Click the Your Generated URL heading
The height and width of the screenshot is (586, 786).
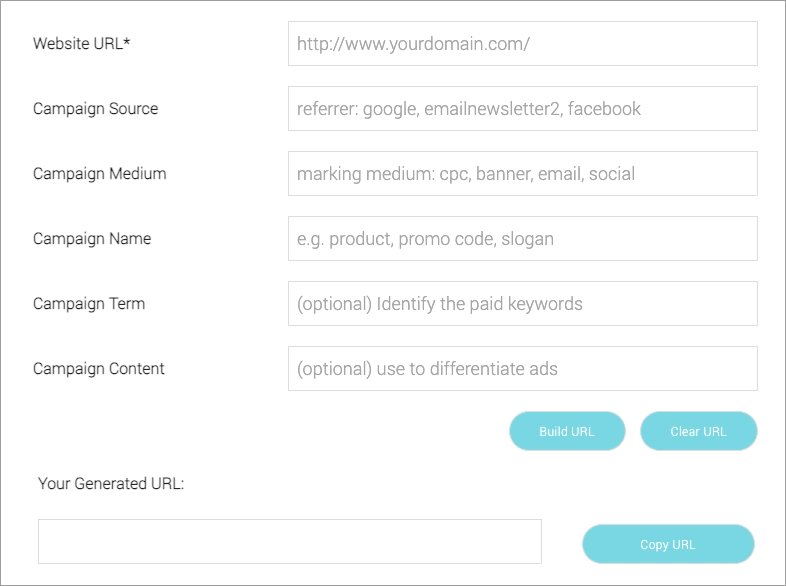coord(111,484)
